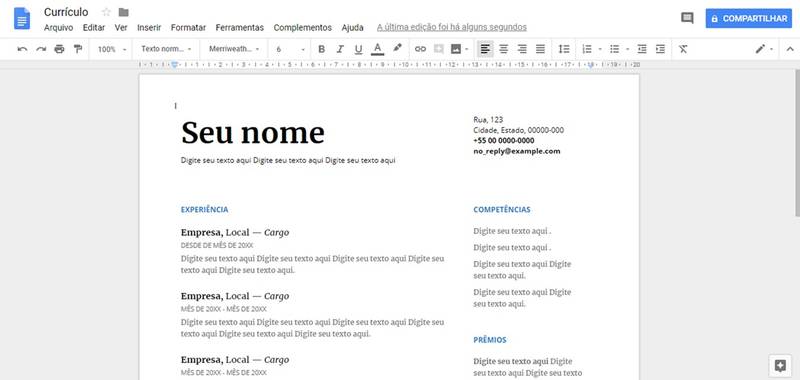Open the line spacing options
The width and height of the screenshot is (800, 380).
pos(564,49)
